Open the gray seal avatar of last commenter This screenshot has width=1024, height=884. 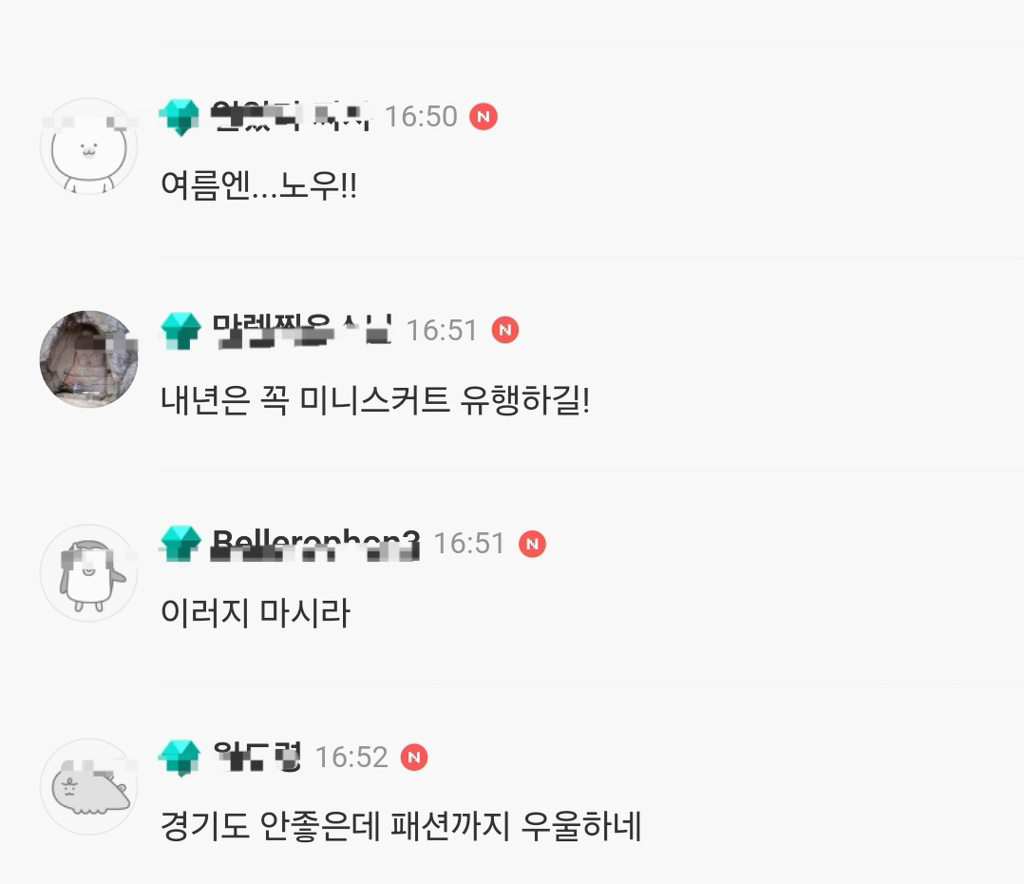pos(89,787)
